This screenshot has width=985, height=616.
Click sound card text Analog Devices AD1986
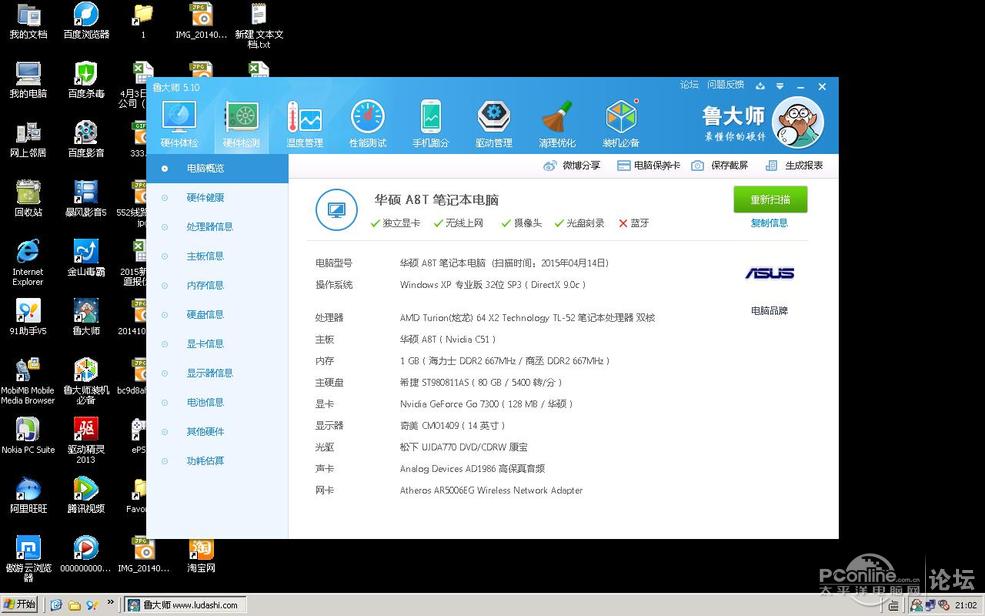click(472, 468)
